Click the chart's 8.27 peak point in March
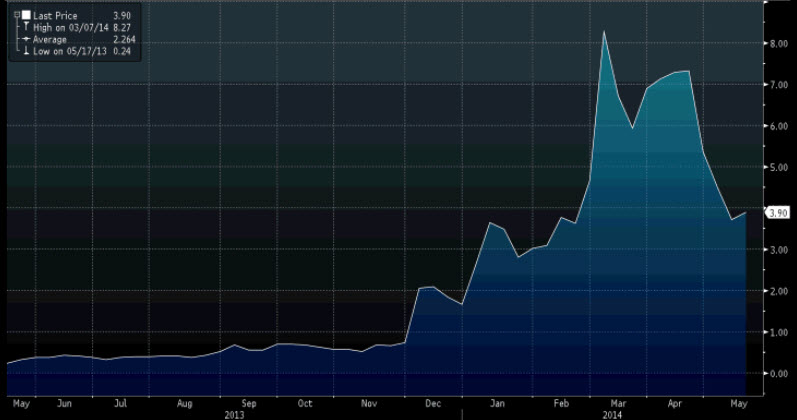 [604, 32]
